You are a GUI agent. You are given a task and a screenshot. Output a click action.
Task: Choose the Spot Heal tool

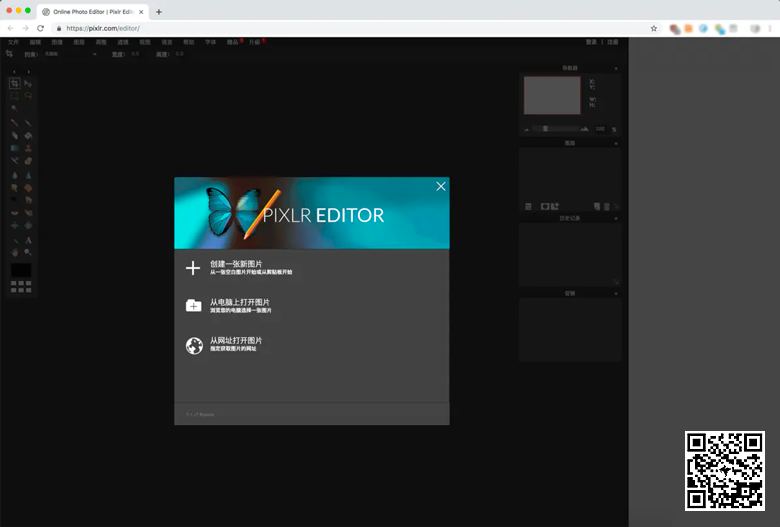click(28, 212)
